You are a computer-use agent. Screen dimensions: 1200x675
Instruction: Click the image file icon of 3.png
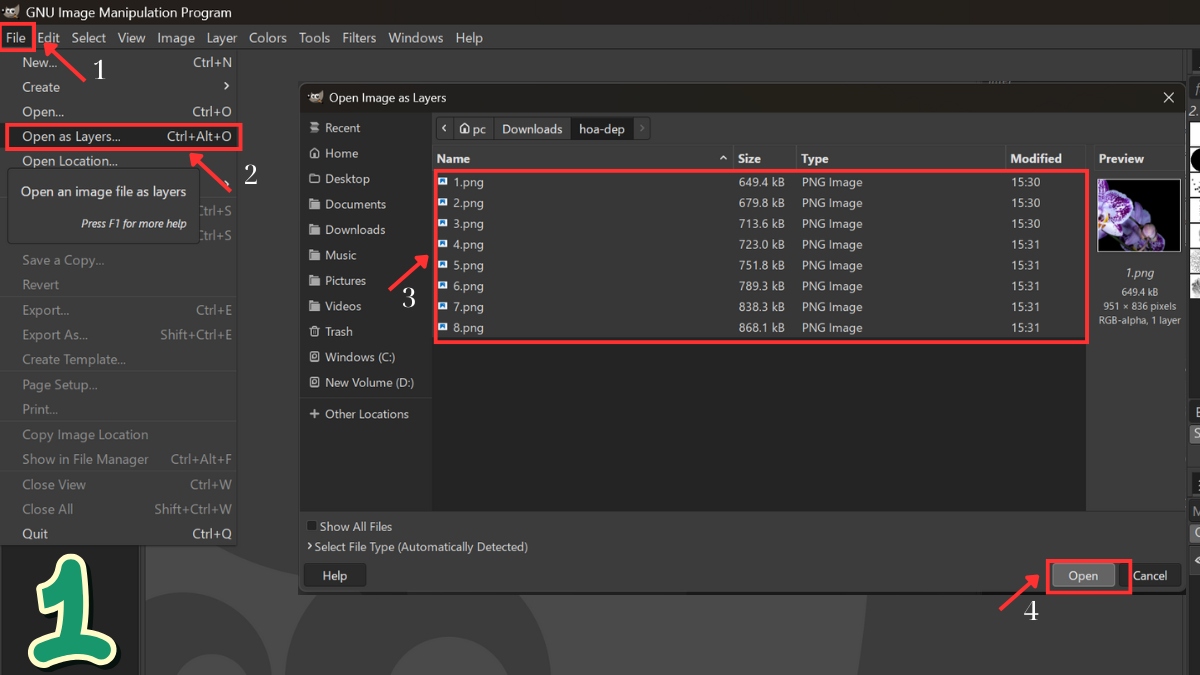coord(443,224)
